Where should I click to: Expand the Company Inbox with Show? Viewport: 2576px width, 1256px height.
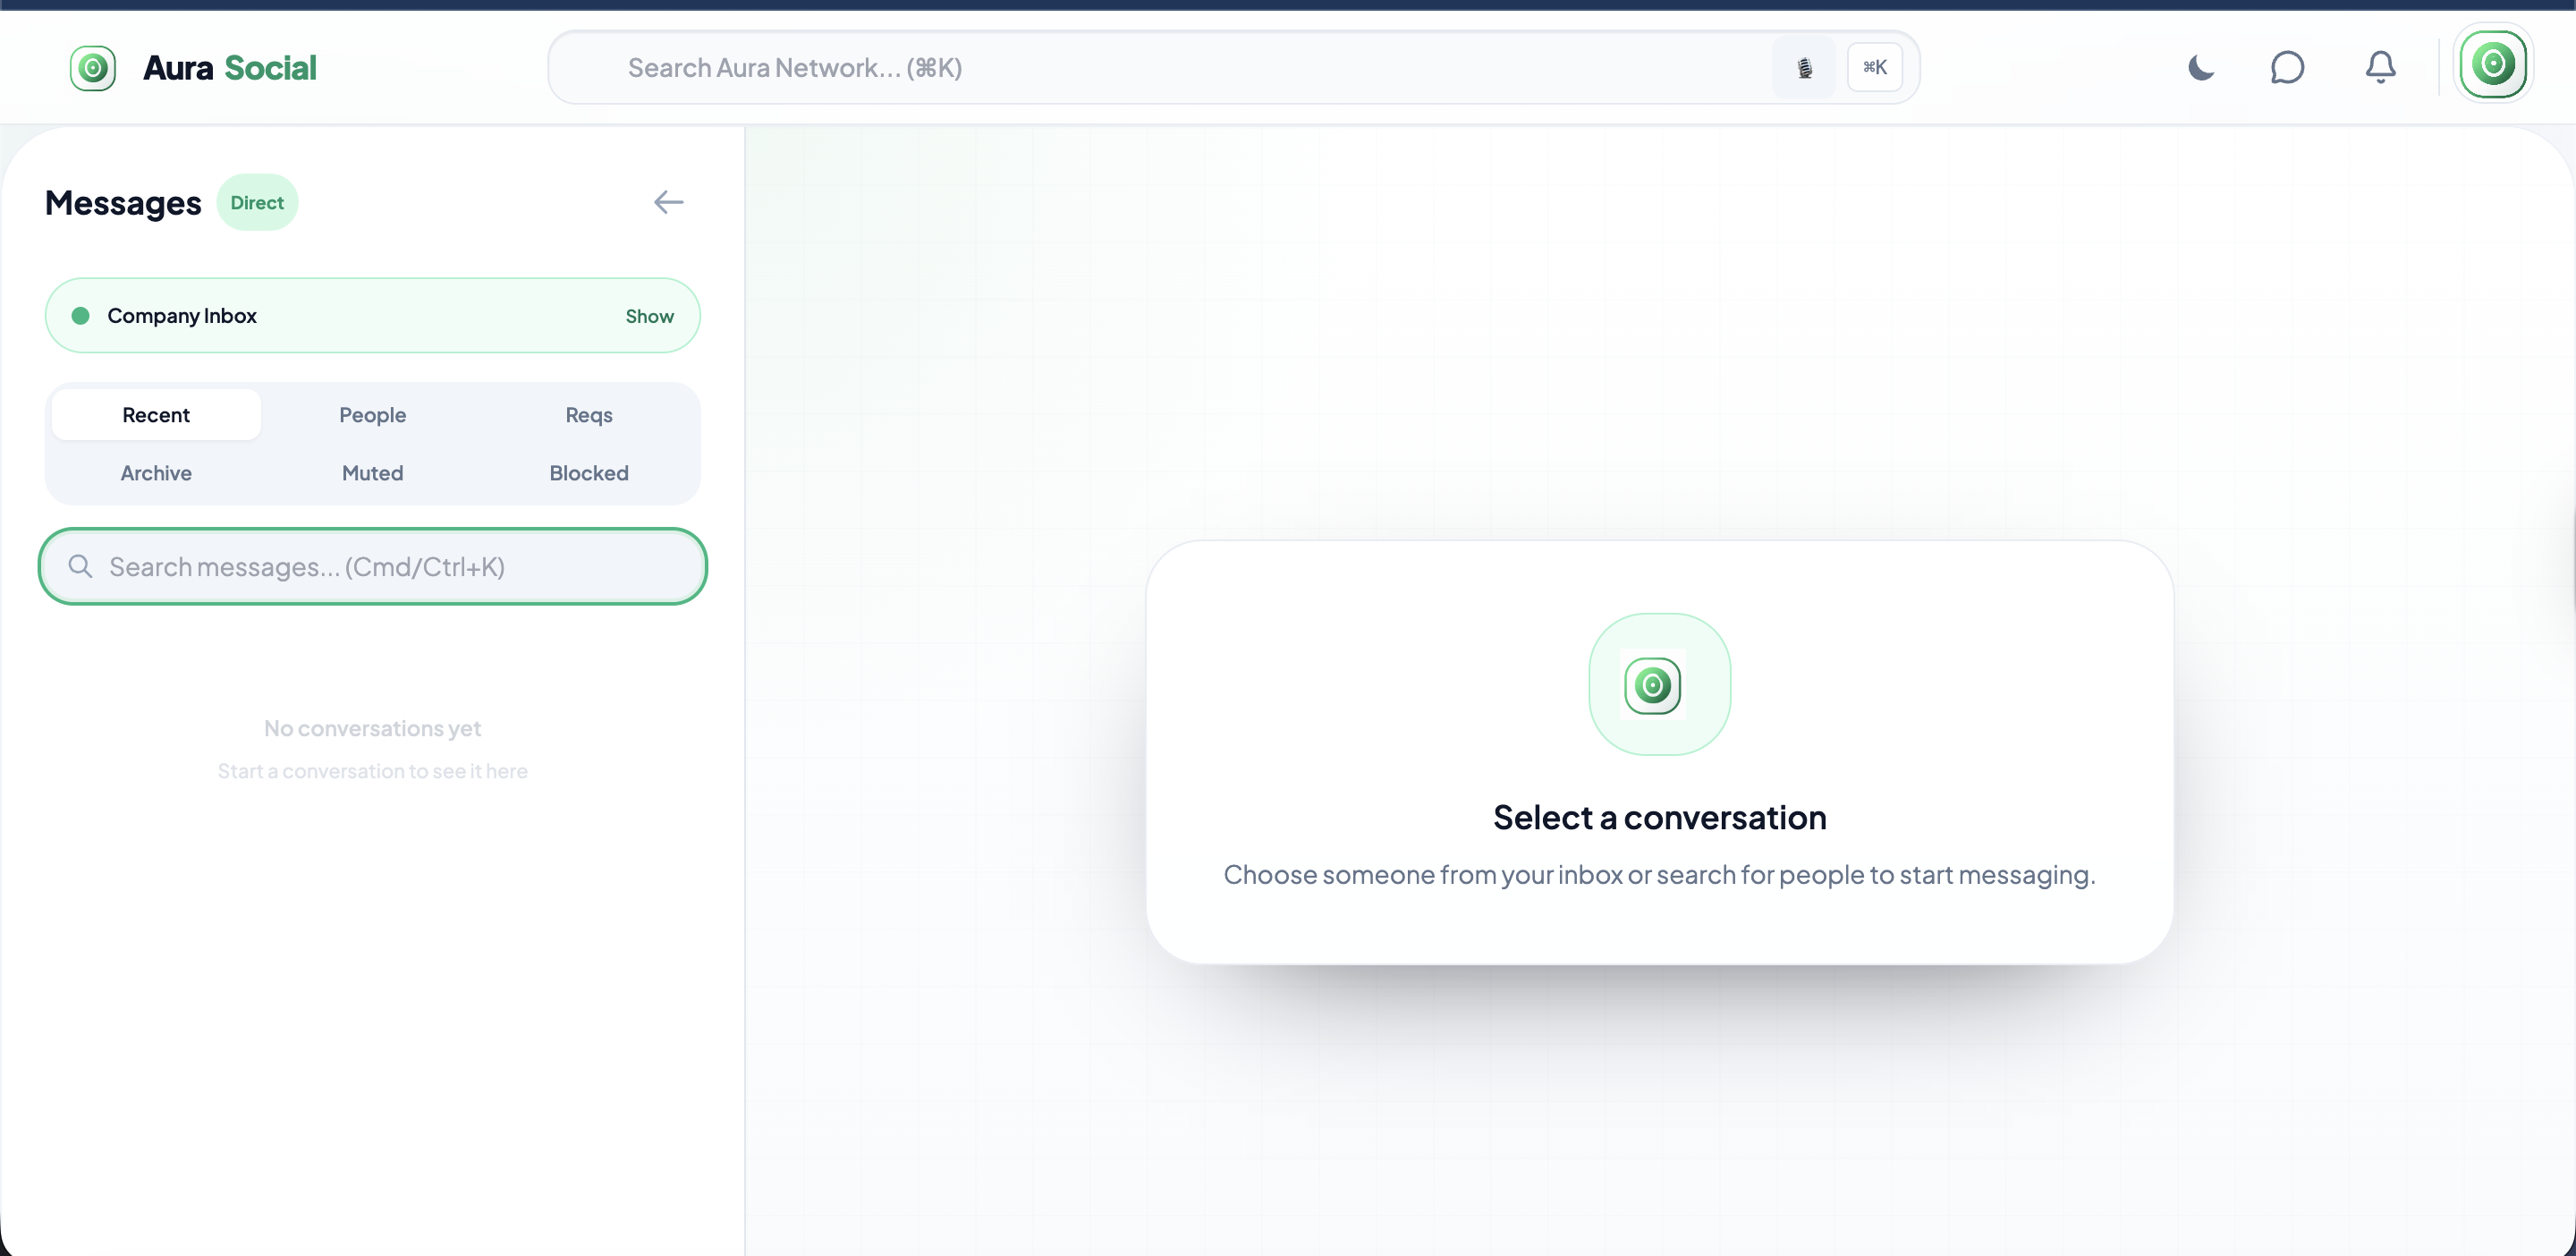pyautogui.click(x=648, y=315)
